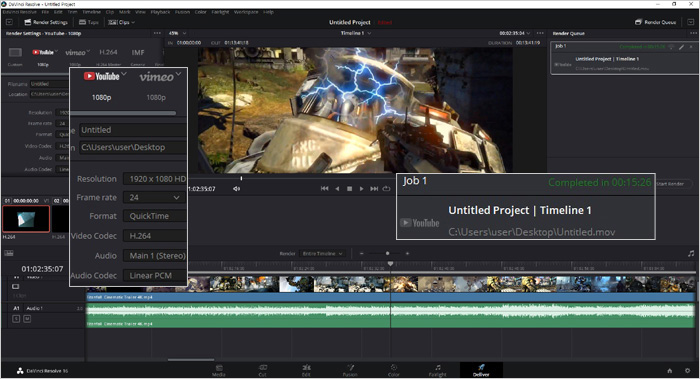The image size is (700, 379).
Task: Switch to the Media page
Action: point(219,370)
